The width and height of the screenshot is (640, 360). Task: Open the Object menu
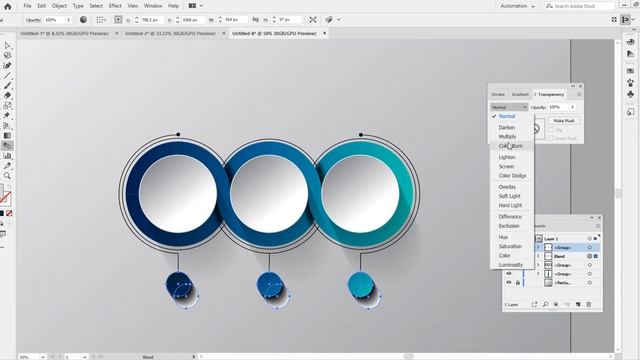coord(59,6)
